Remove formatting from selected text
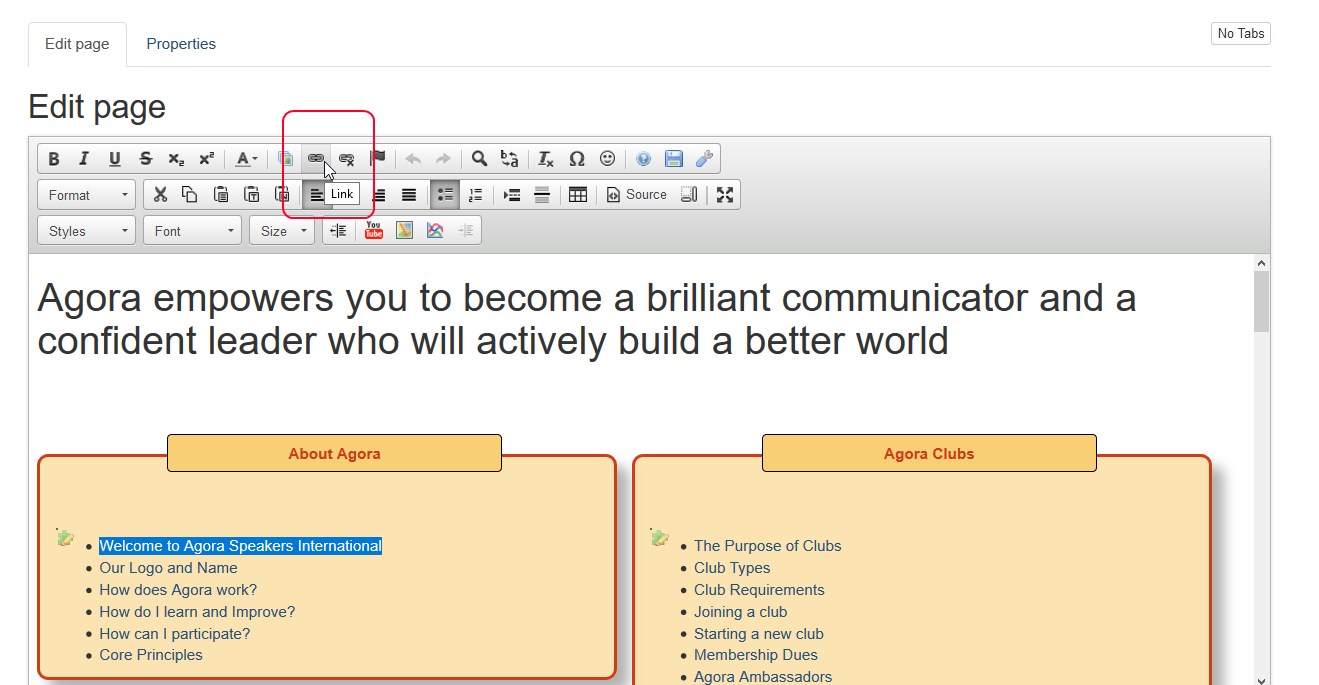1319x685 pixels. (x=546, y=159)
